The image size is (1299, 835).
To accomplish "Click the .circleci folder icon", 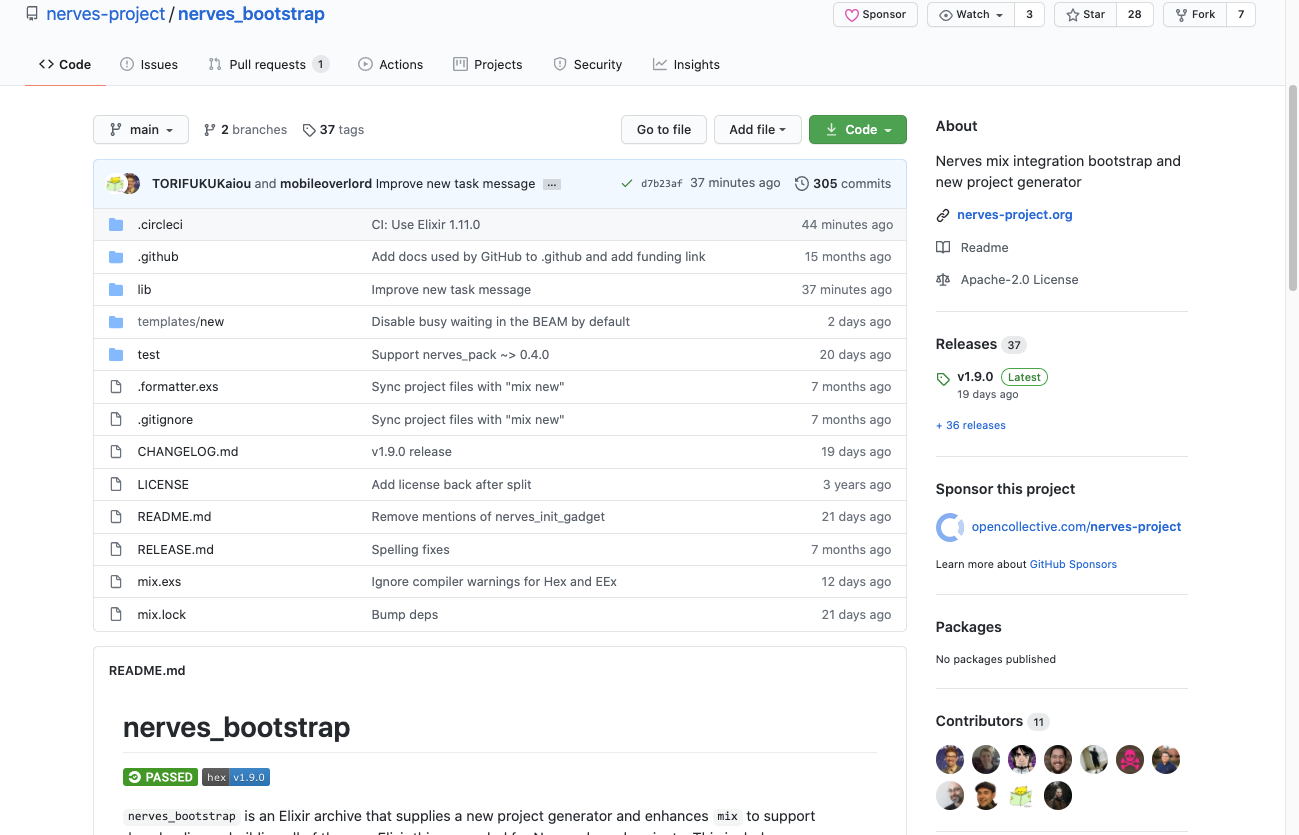I will pos(116,224).
